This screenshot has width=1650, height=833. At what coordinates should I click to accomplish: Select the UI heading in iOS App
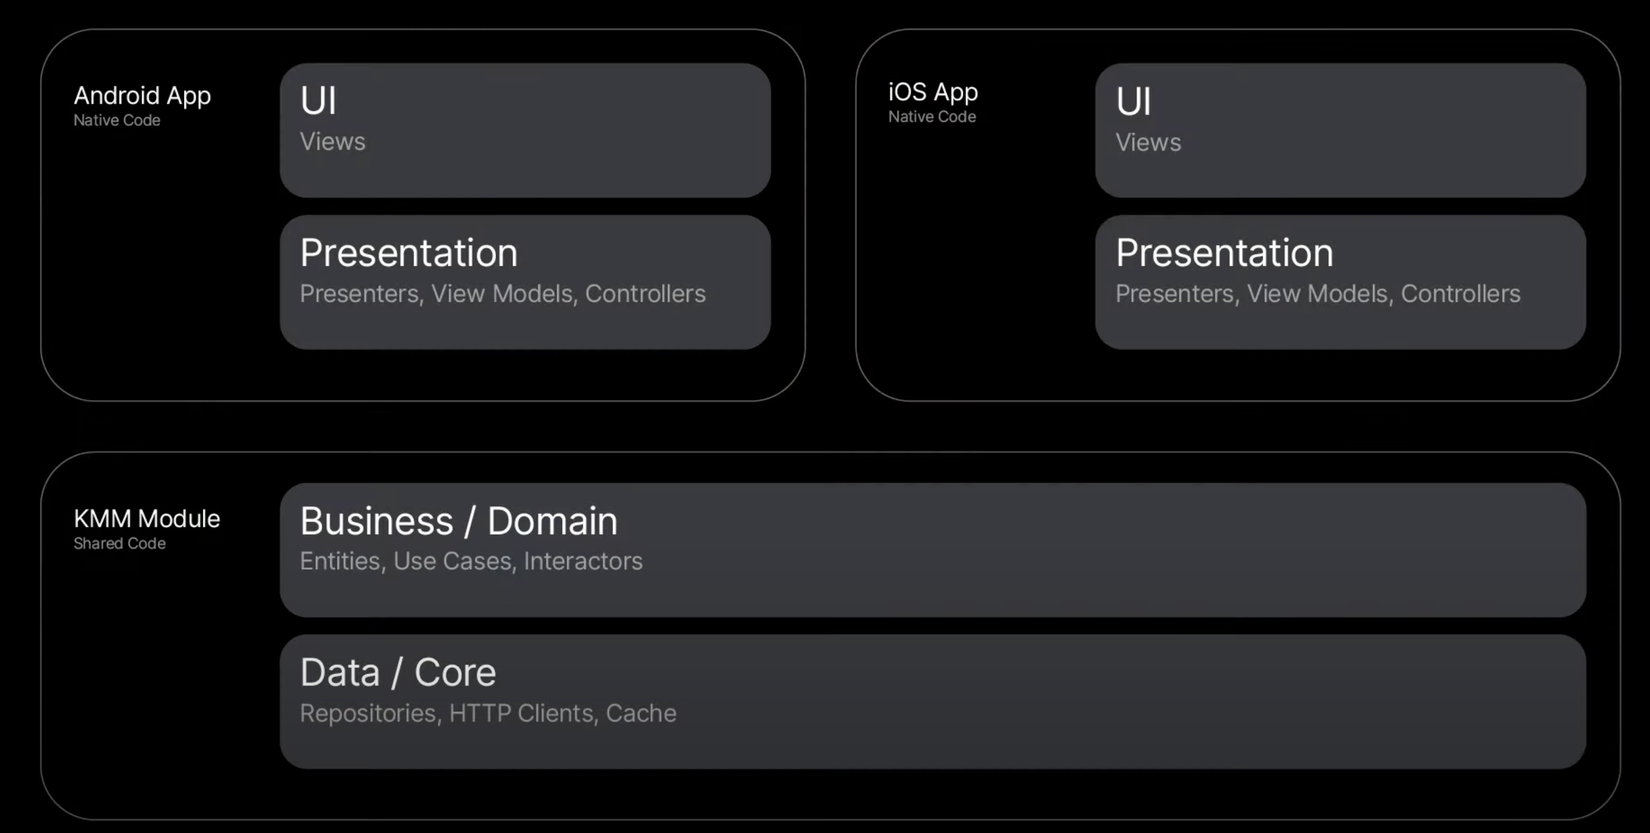pyautogui.click(x=1133, y=102)
